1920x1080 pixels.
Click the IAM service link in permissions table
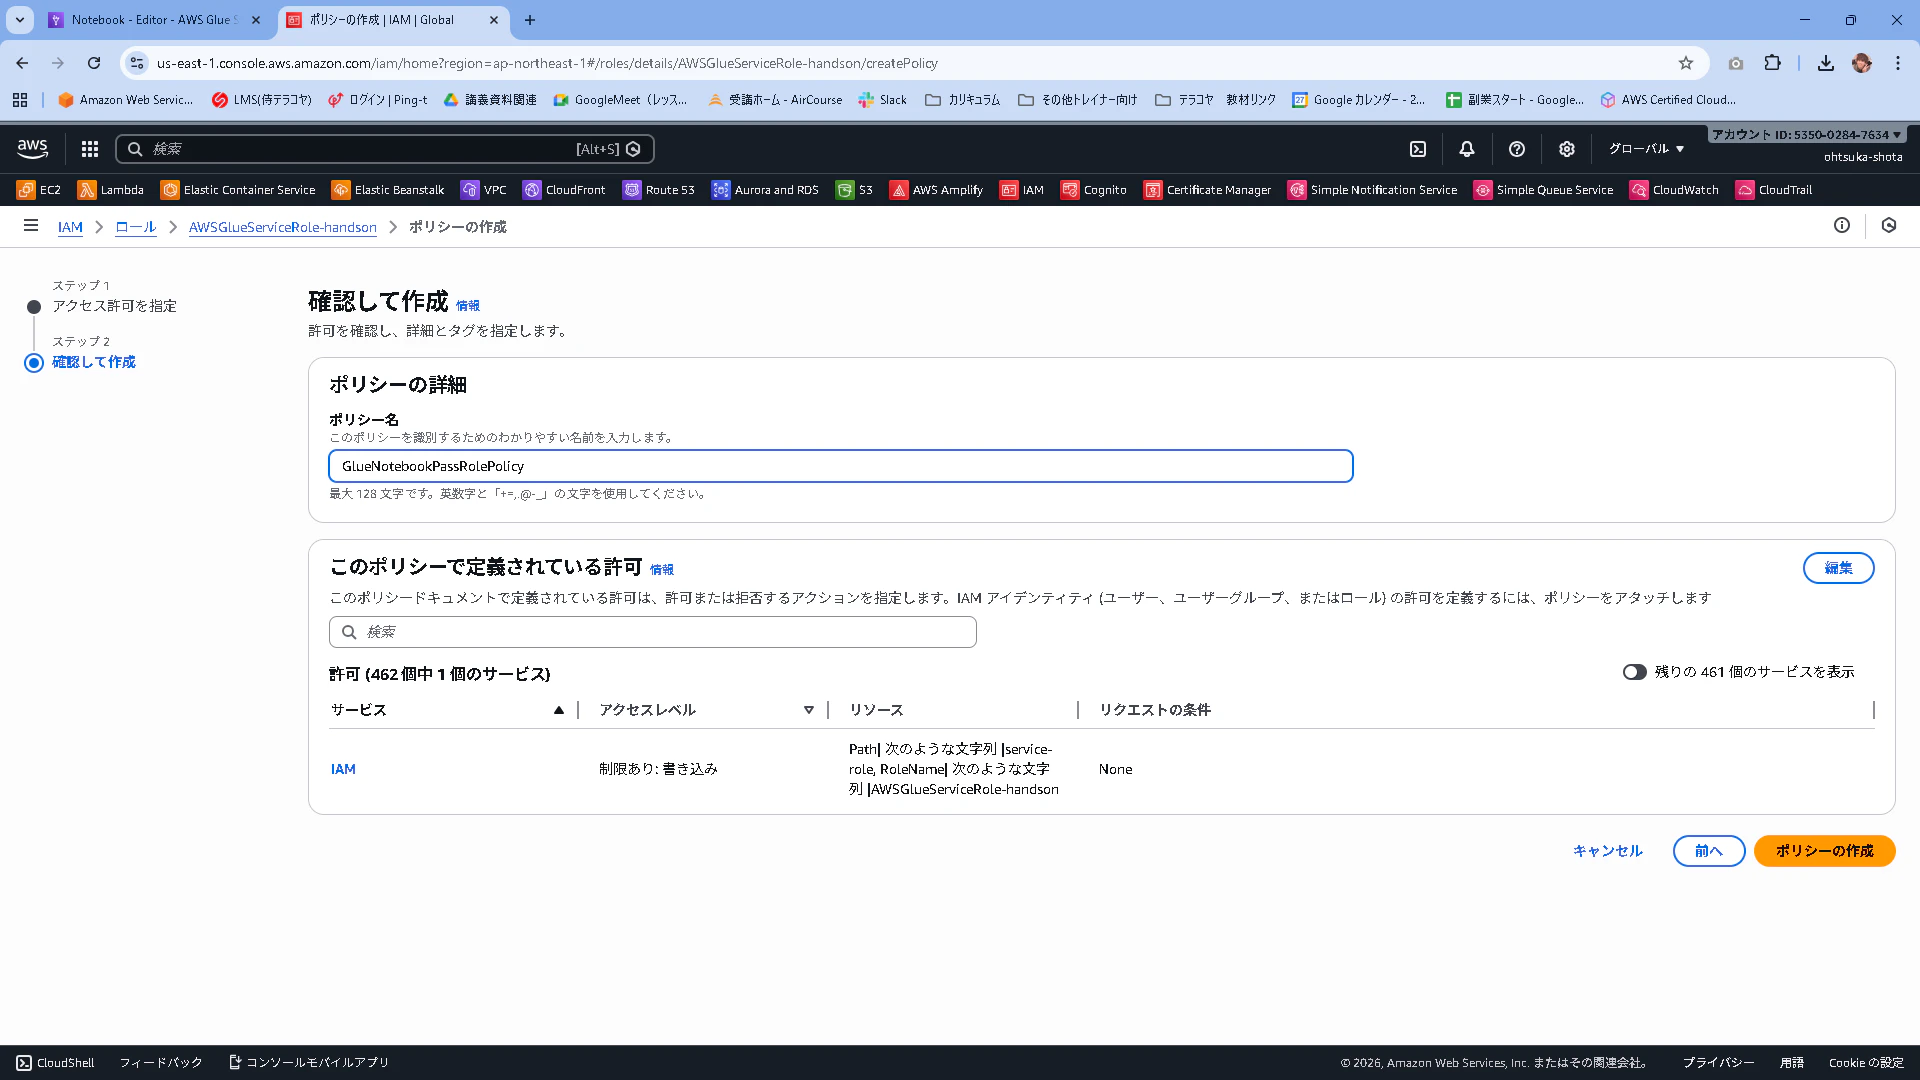[x=343, y=769]
